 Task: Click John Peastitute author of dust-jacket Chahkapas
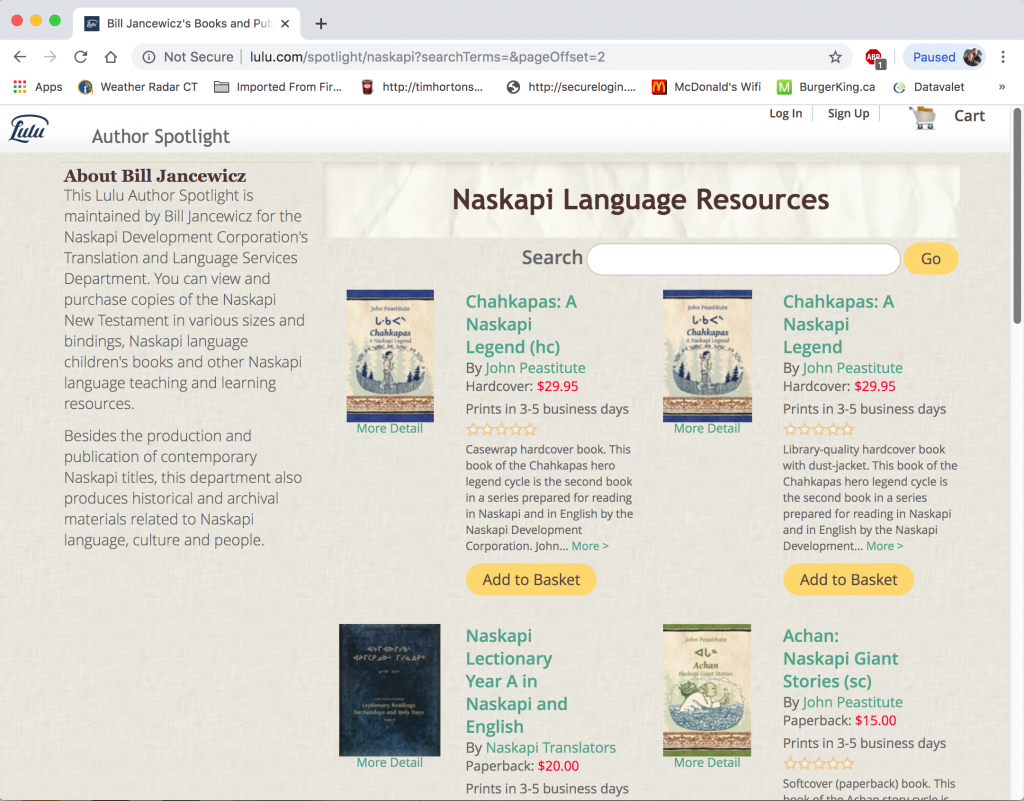[x=853, y=368]
